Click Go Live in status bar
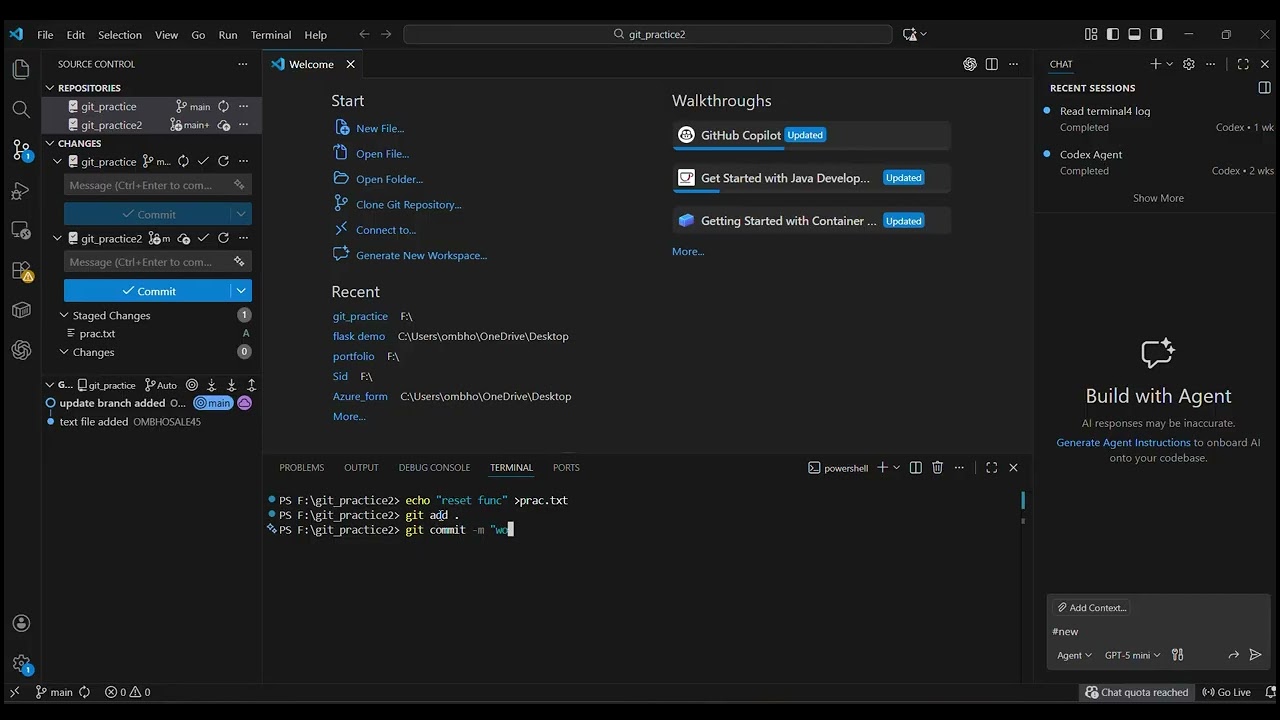Viewport: 1280px width, 720px height. click(1227, 692)
